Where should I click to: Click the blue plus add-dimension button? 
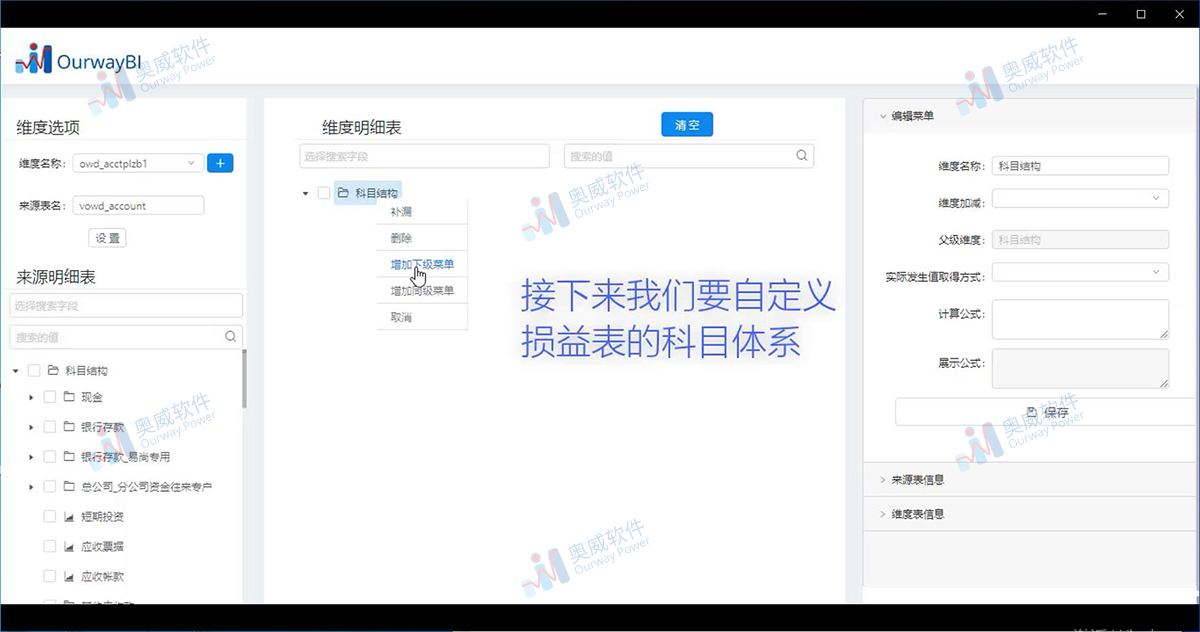[220, 163]
